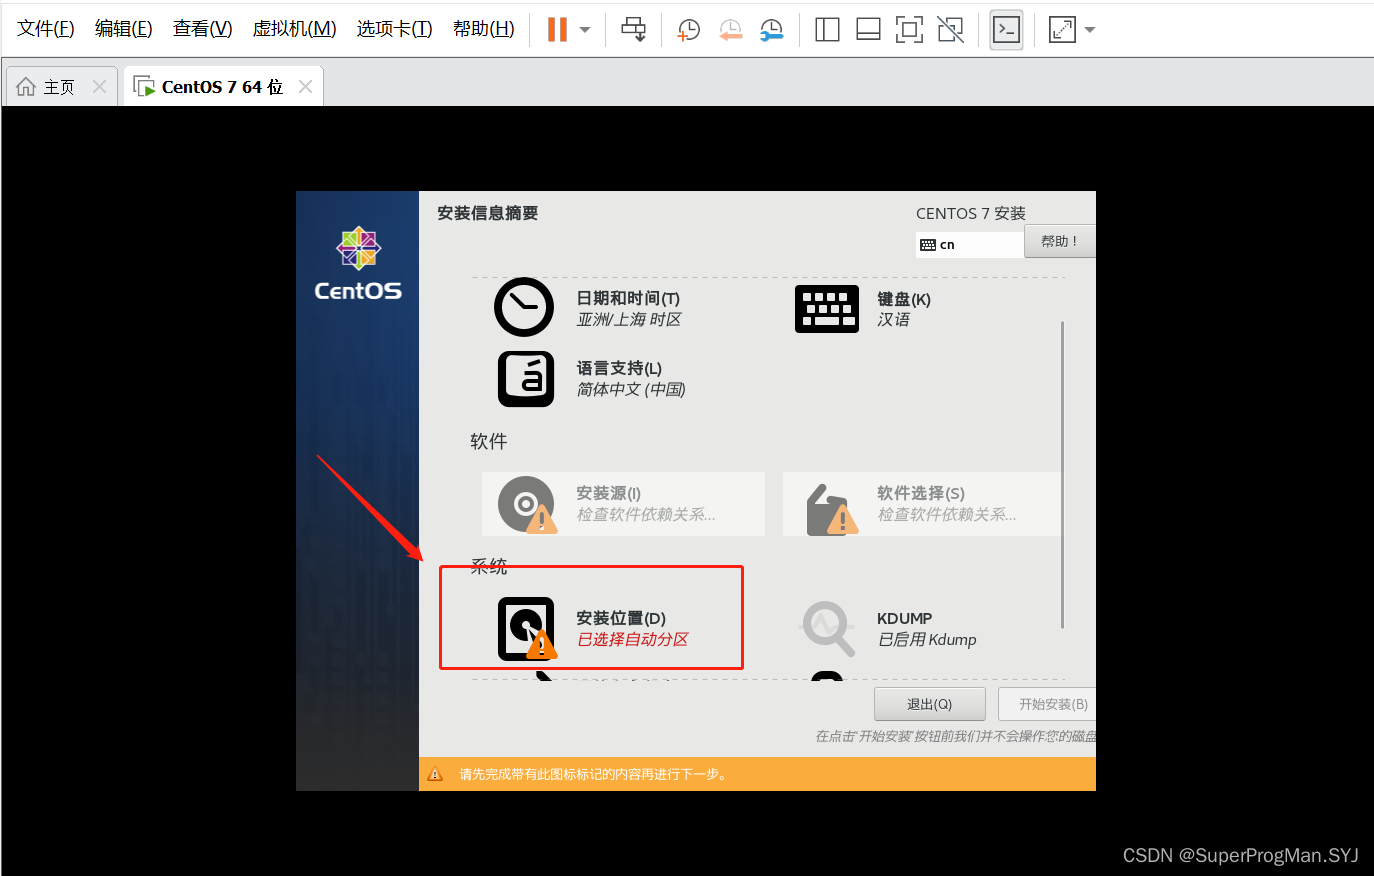Viewport: 1374px width, 876px height.
Task: Click the 安装源(I) label
Action: [608, 493]
